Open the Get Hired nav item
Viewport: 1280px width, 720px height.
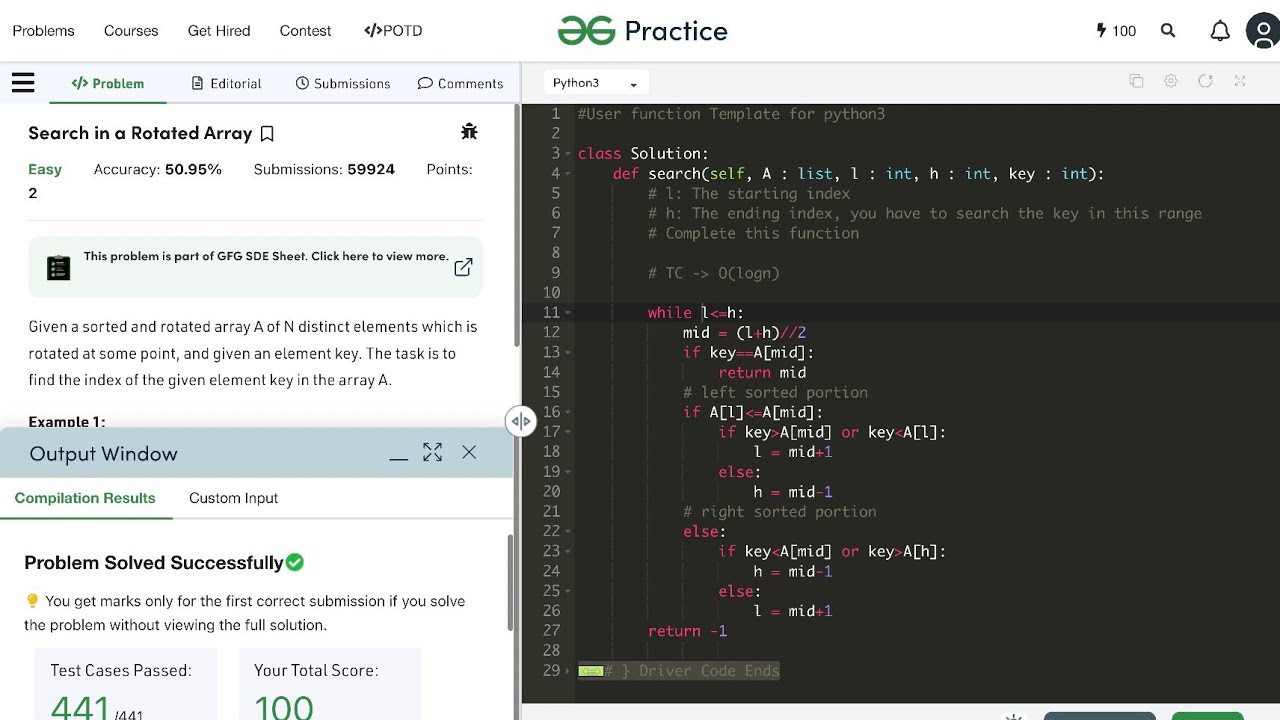219,31
